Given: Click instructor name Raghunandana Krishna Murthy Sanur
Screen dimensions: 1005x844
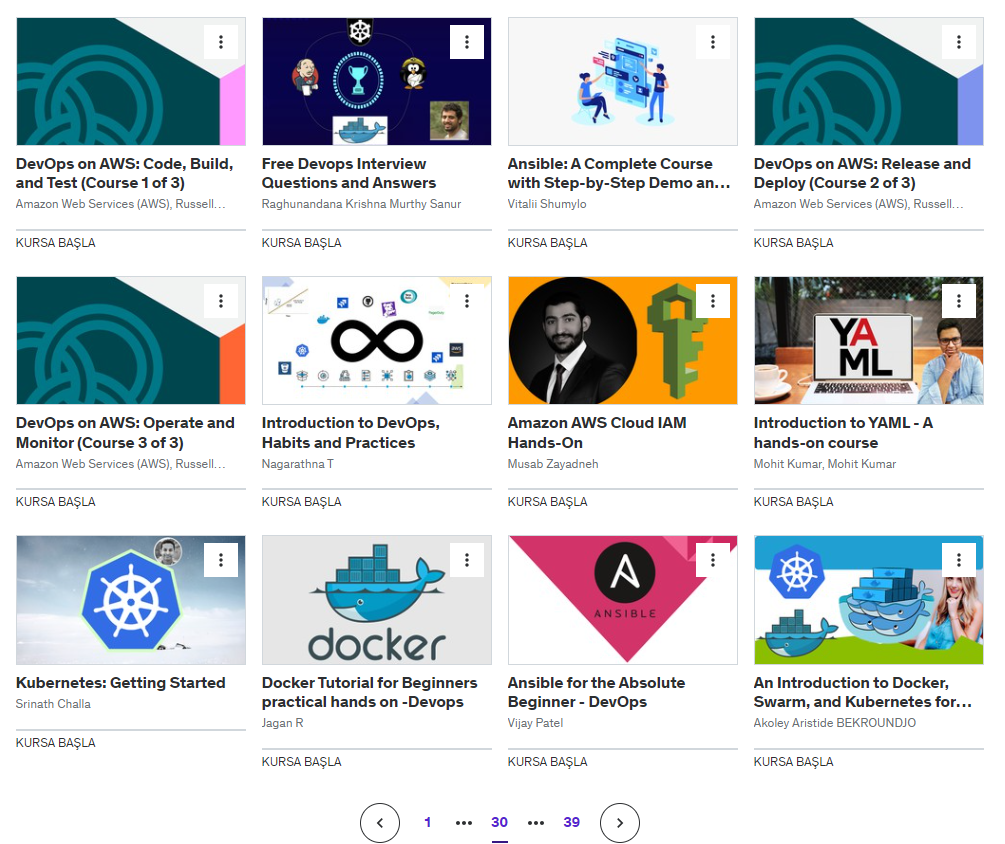Looking at the screenshot, I should tap(361, 204).
